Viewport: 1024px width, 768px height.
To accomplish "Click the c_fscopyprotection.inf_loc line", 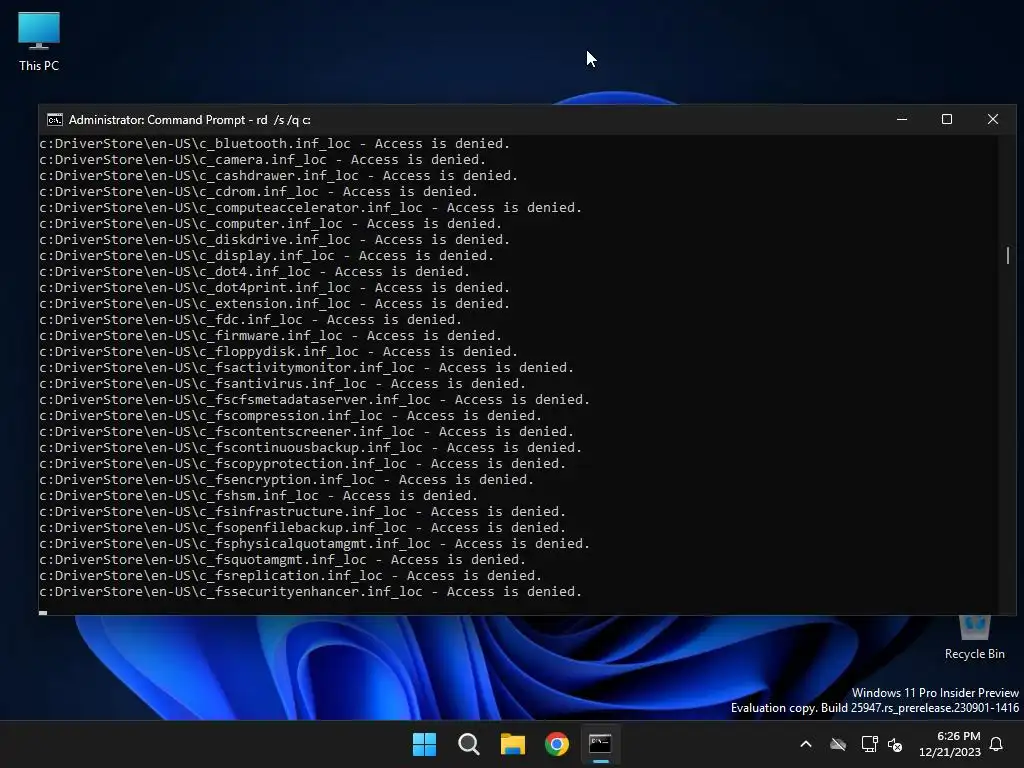I will (302, 464).
